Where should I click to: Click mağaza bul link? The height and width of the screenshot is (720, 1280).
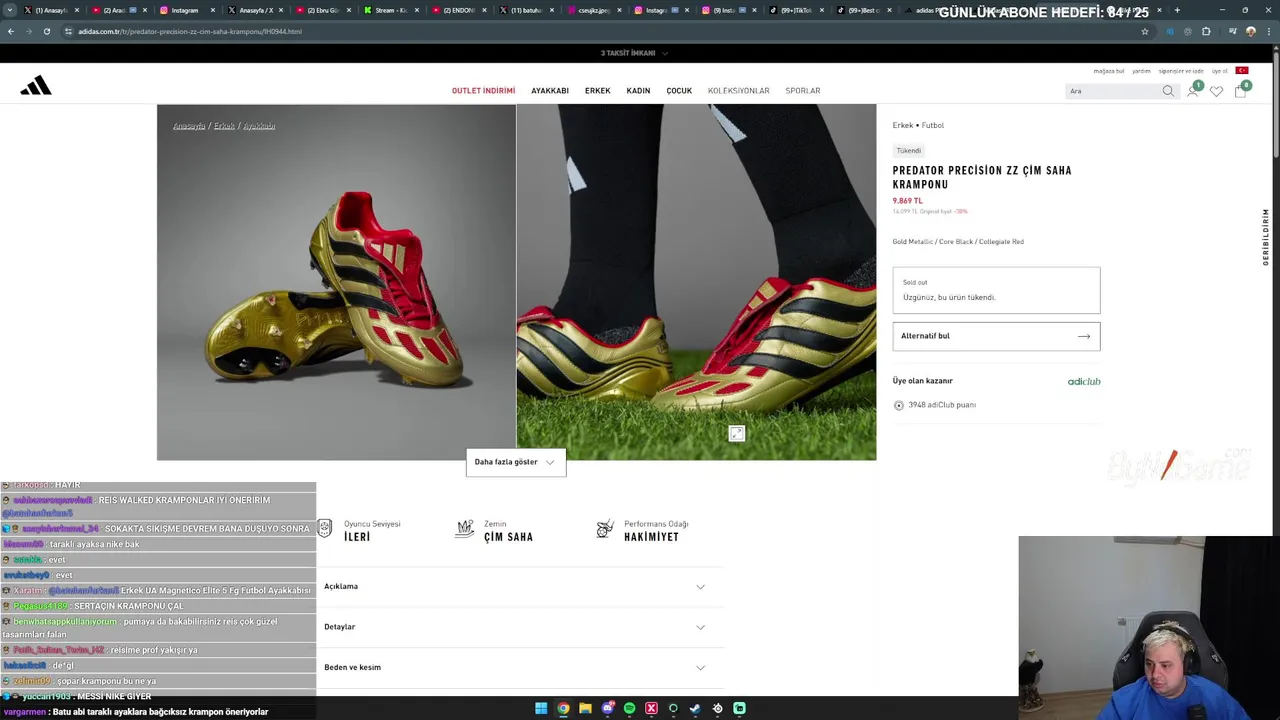pyautogui.click(x=1109, y=71)
